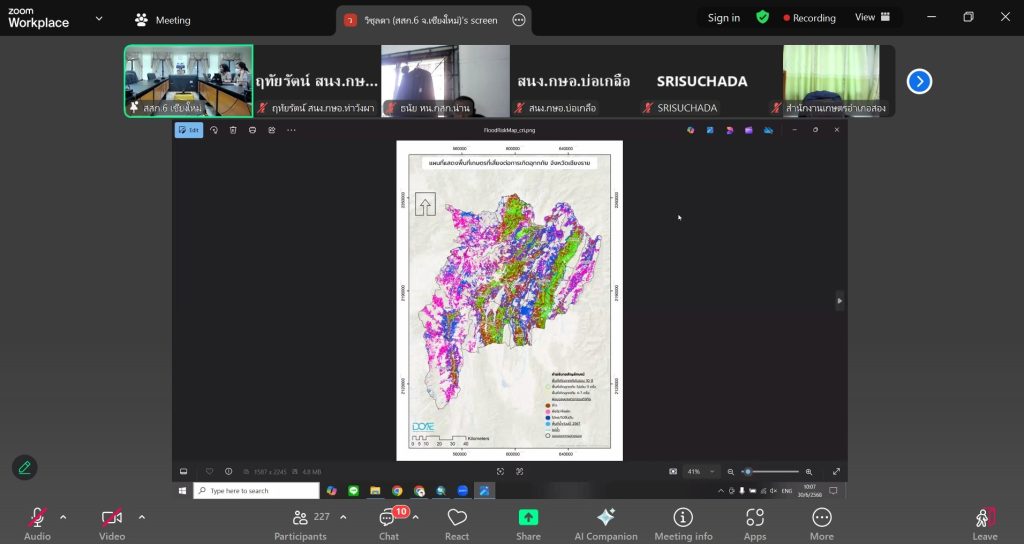Leave the meeting
Screen dimensions: 1024x544
click(x=985, y=522)
